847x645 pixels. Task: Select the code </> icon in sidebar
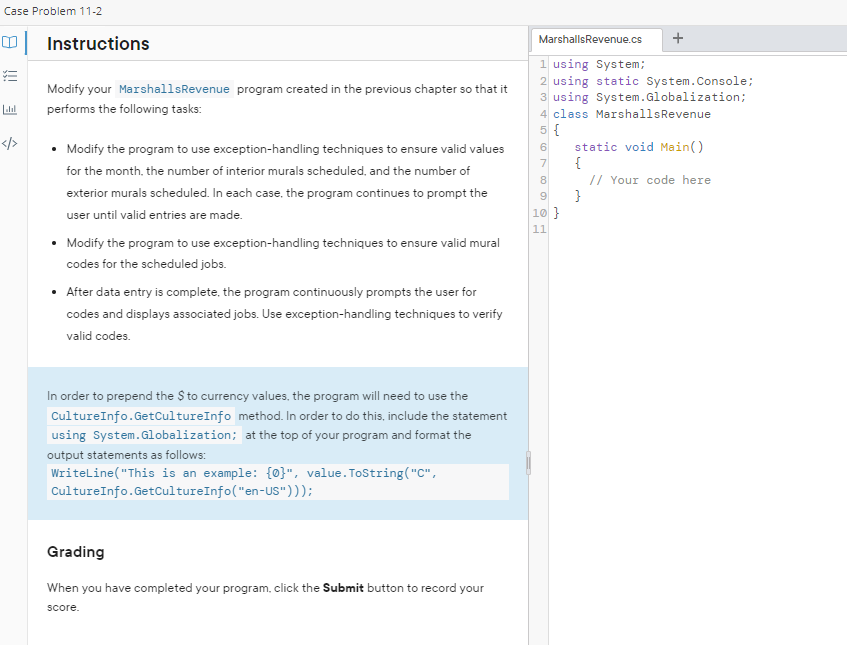click(11, 143)
